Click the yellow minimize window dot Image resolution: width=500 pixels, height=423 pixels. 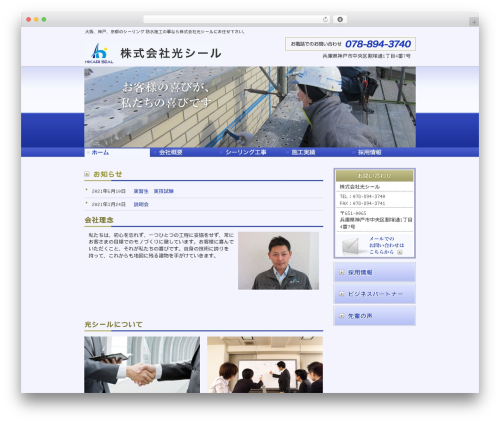(36, 20)
